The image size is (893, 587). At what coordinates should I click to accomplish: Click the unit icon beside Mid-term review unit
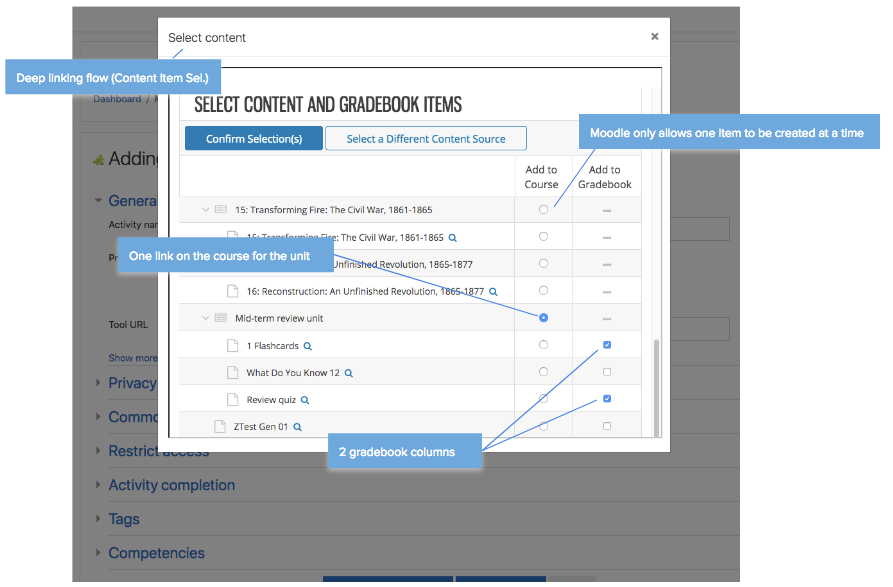tap(221, 319)
